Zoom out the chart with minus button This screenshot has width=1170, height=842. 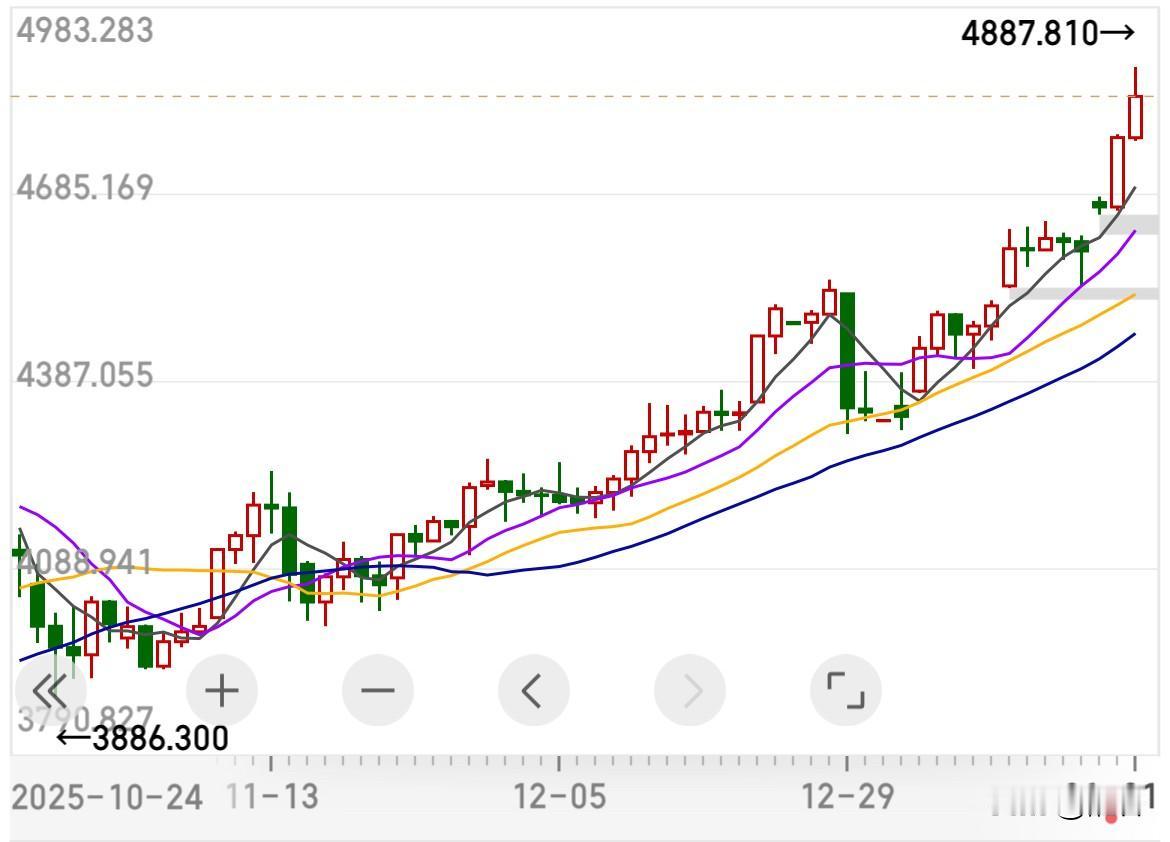pos(378,690)
